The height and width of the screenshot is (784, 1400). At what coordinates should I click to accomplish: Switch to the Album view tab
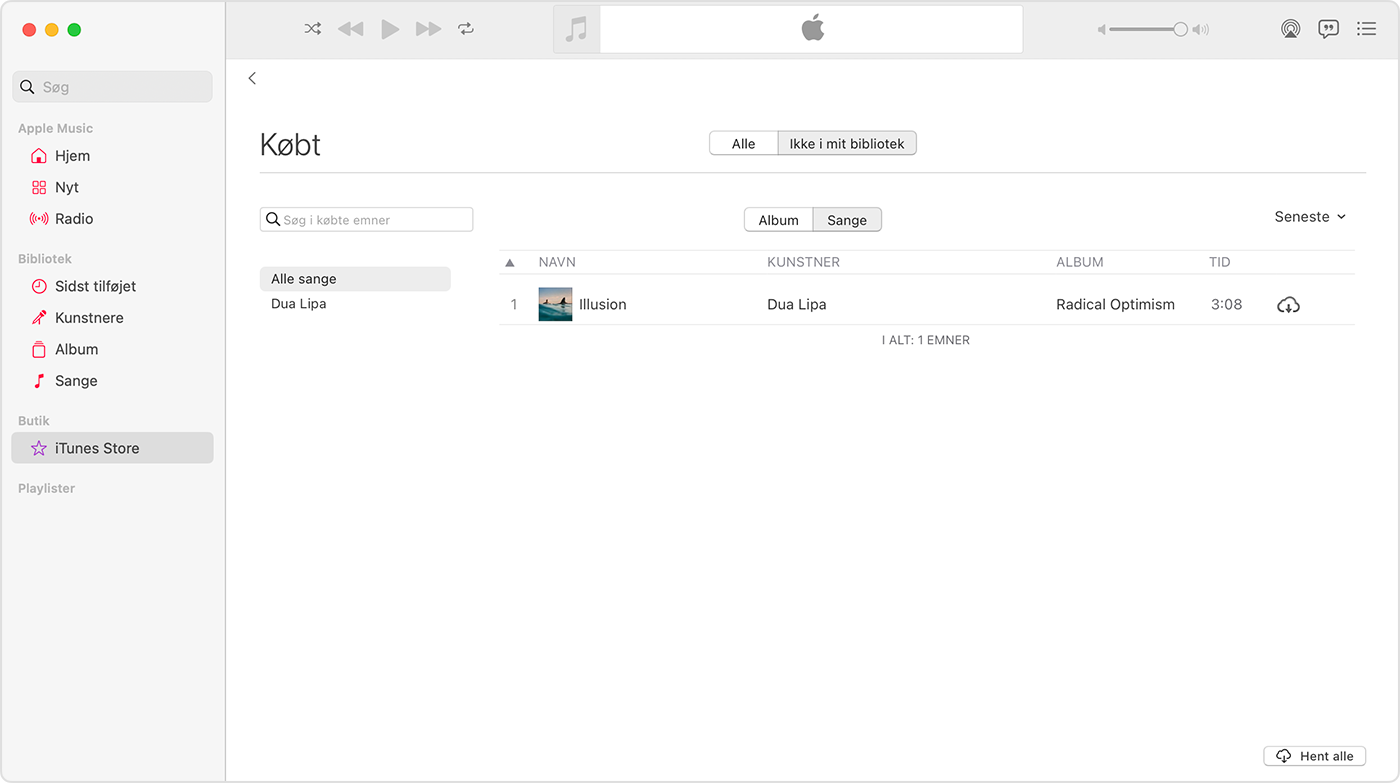778,220
